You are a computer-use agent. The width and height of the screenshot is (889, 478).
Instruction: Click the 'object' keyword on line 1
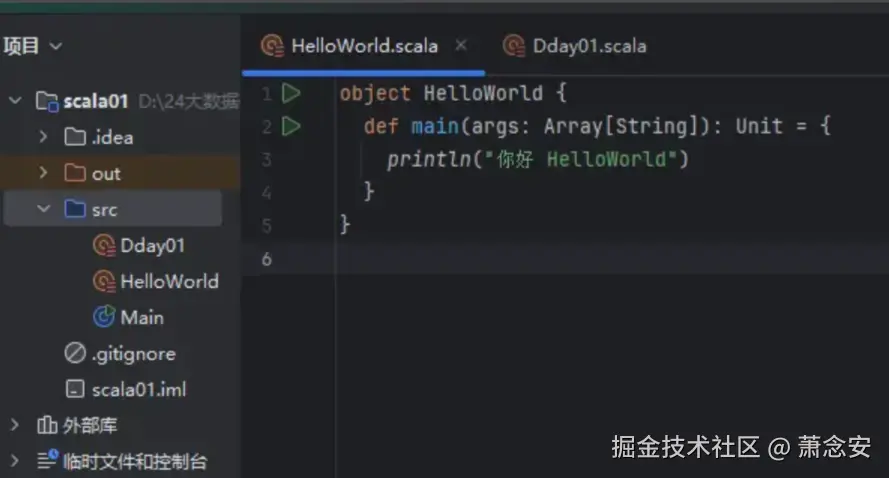(x=375, y=94)
